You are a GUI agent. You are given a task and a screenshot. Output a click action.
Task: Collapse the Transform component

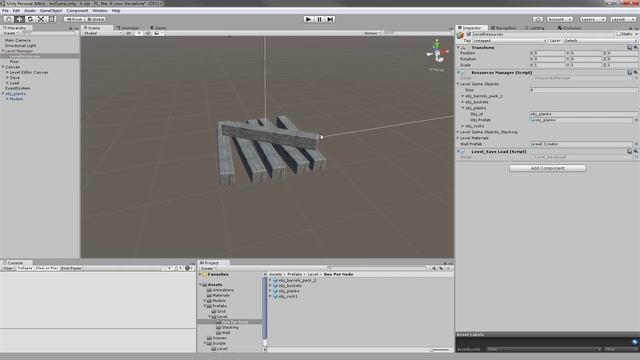pyautogui.click(x=458, y=47)
